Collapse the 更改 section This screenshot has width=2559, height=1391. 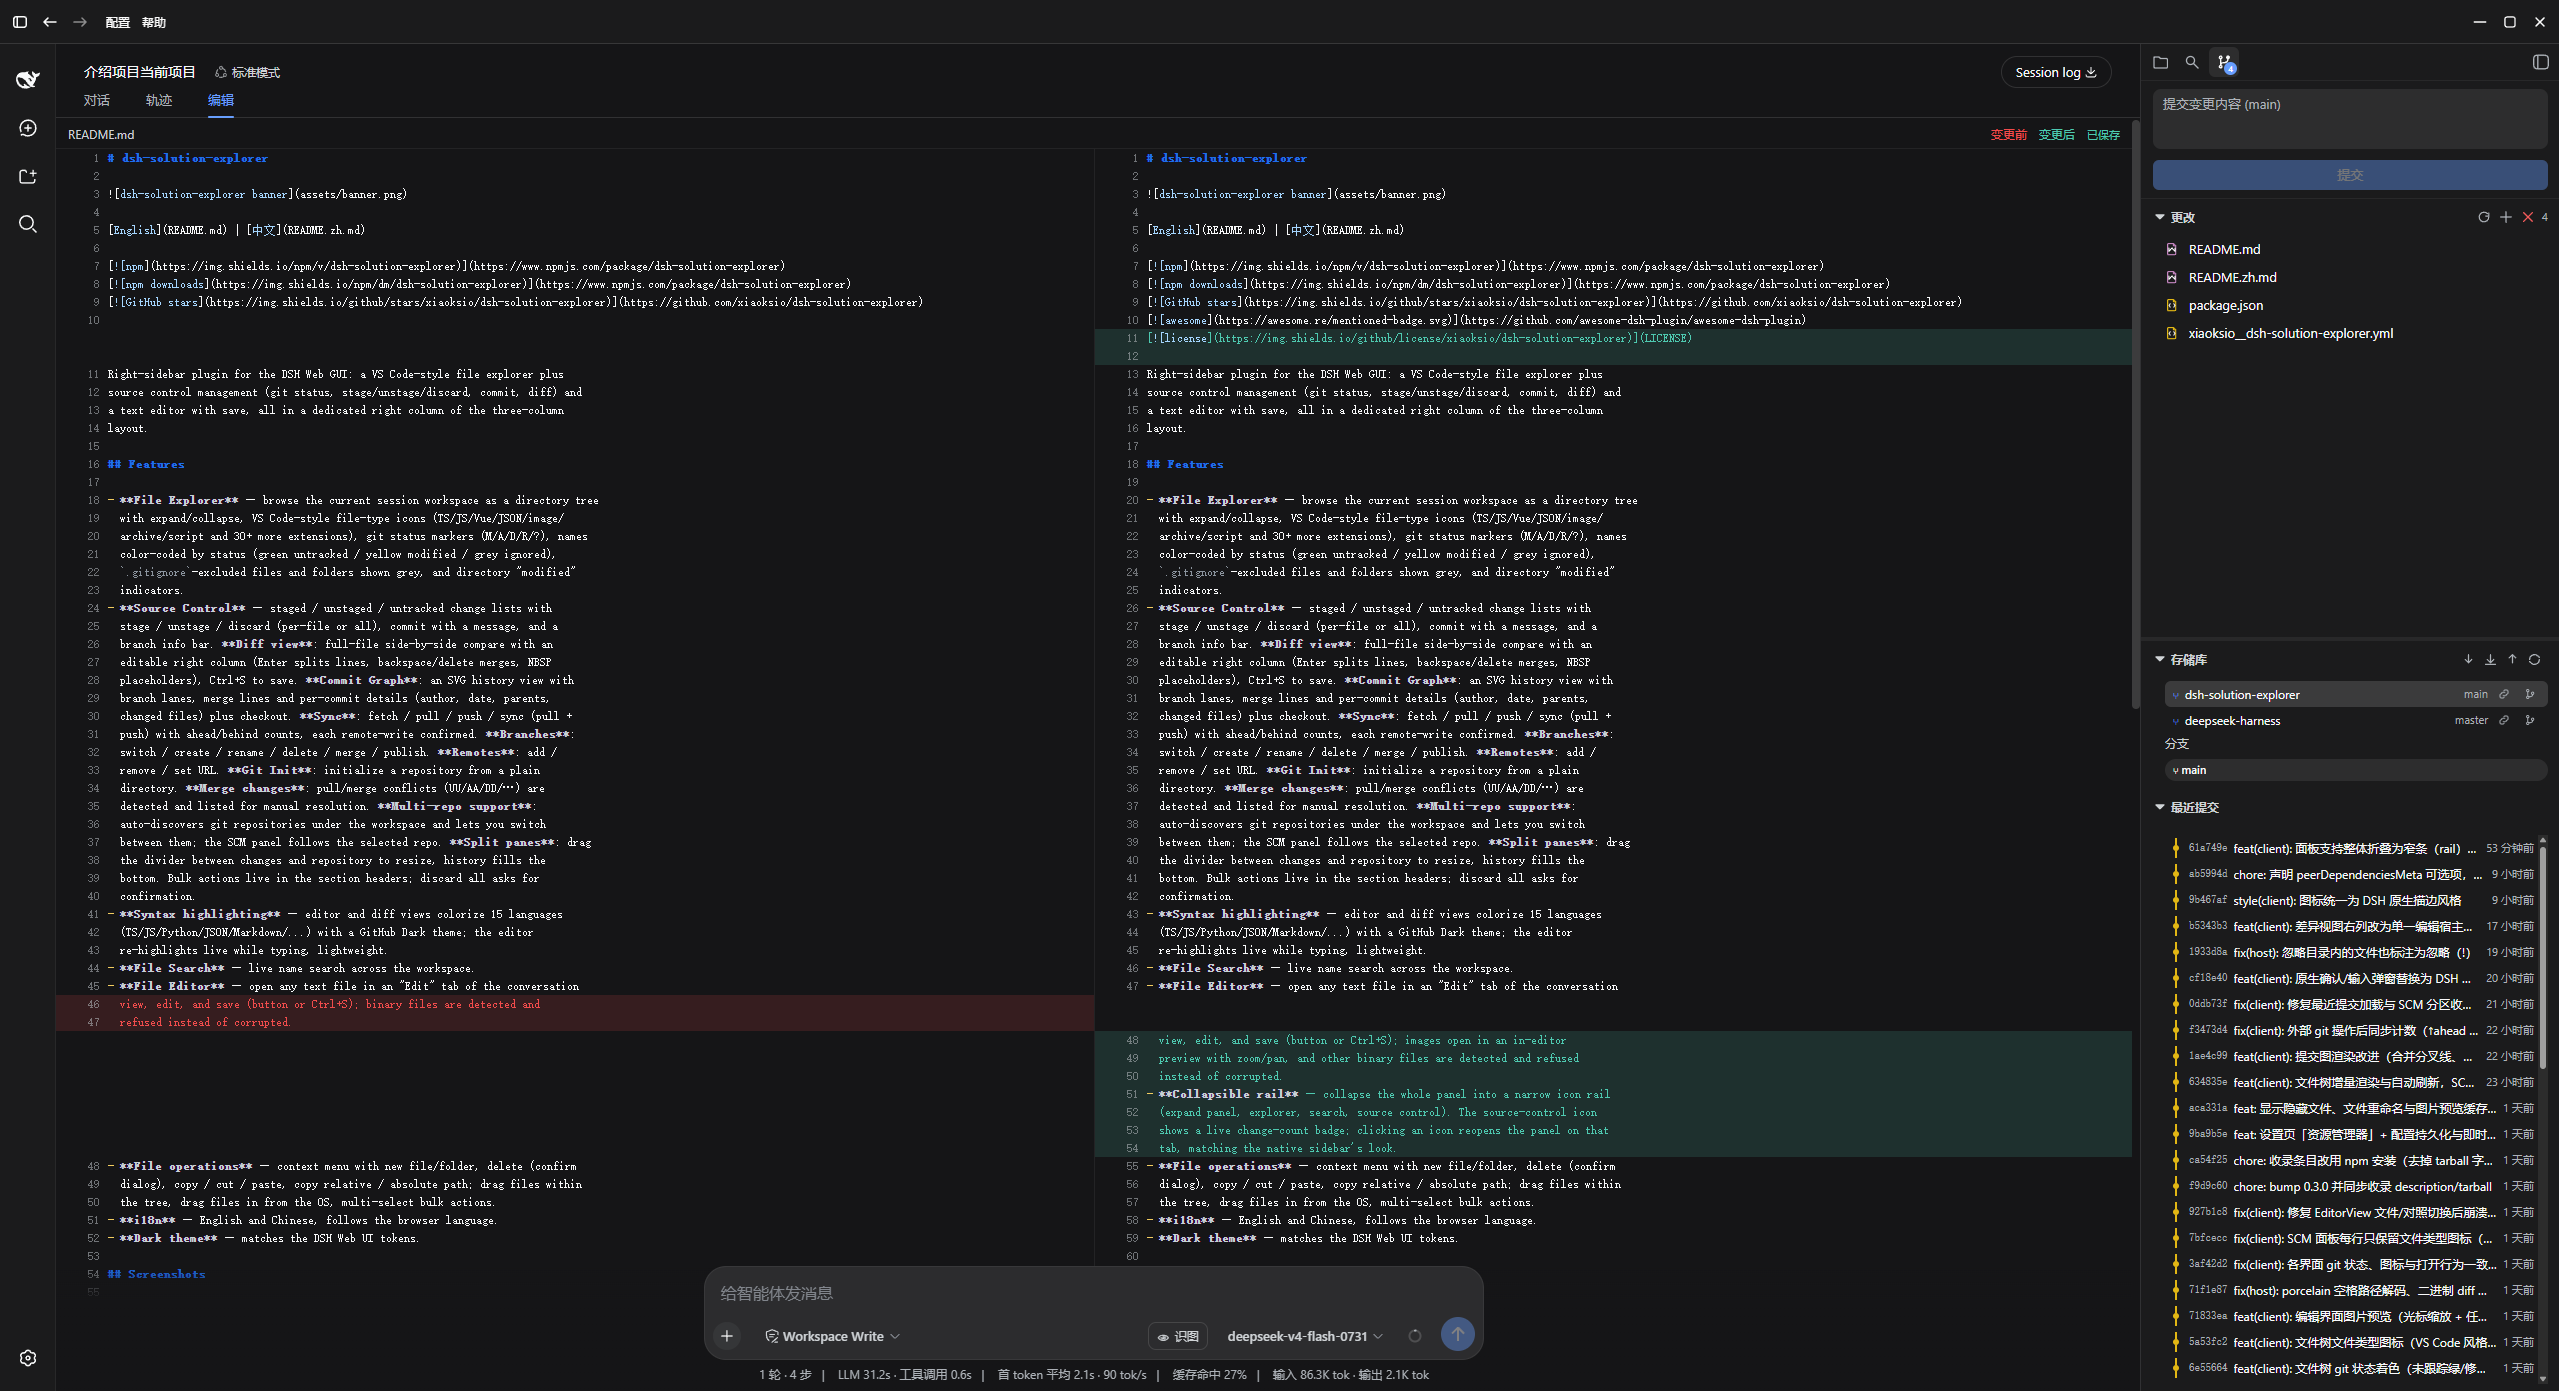click(x=2160, y=217)
